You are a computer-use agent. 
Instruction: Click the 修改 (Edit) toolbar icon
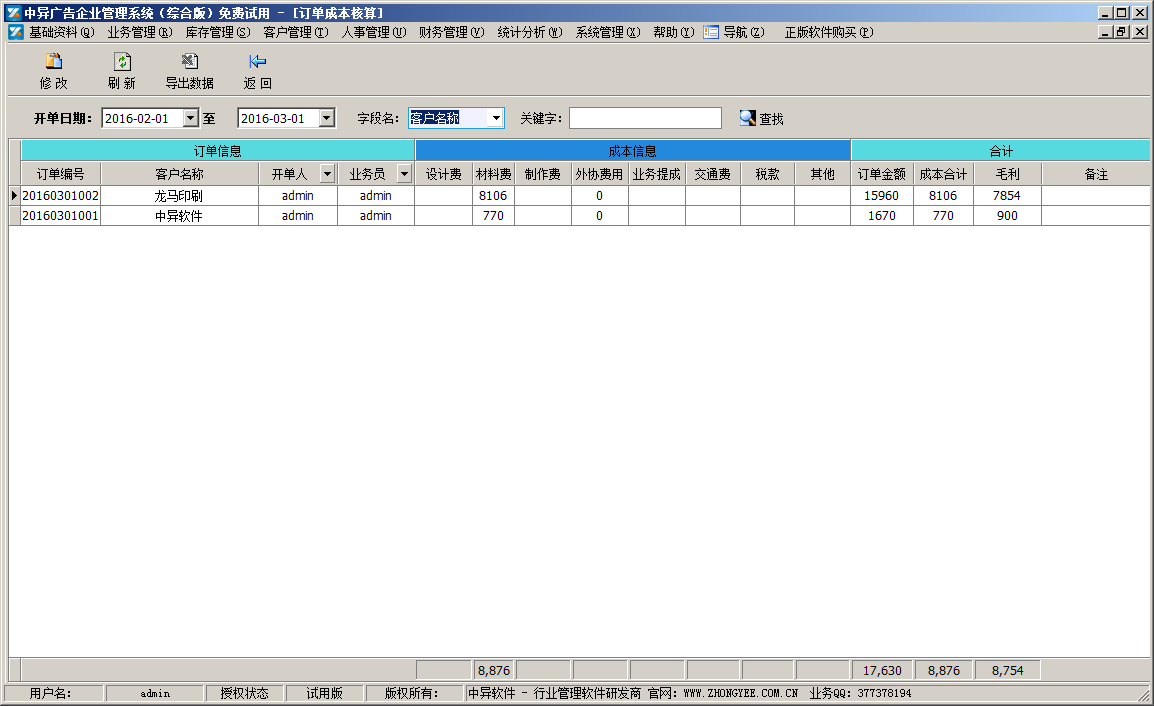[54, 62]
